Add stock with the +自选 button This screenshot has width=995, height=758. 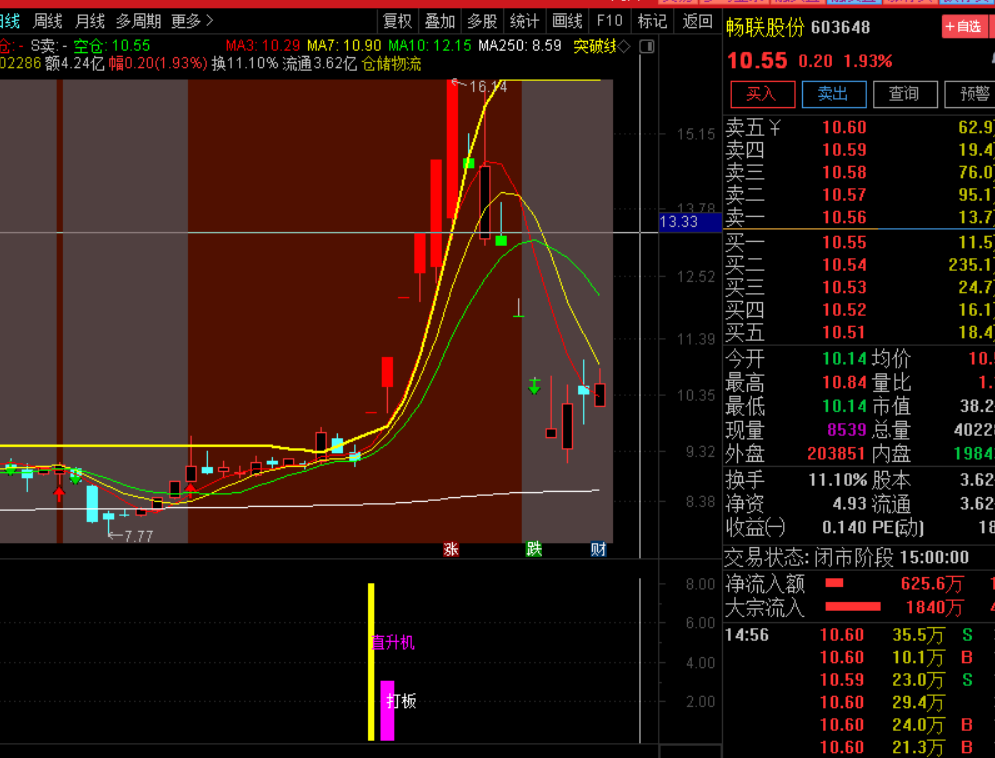[x=962, y=27]
